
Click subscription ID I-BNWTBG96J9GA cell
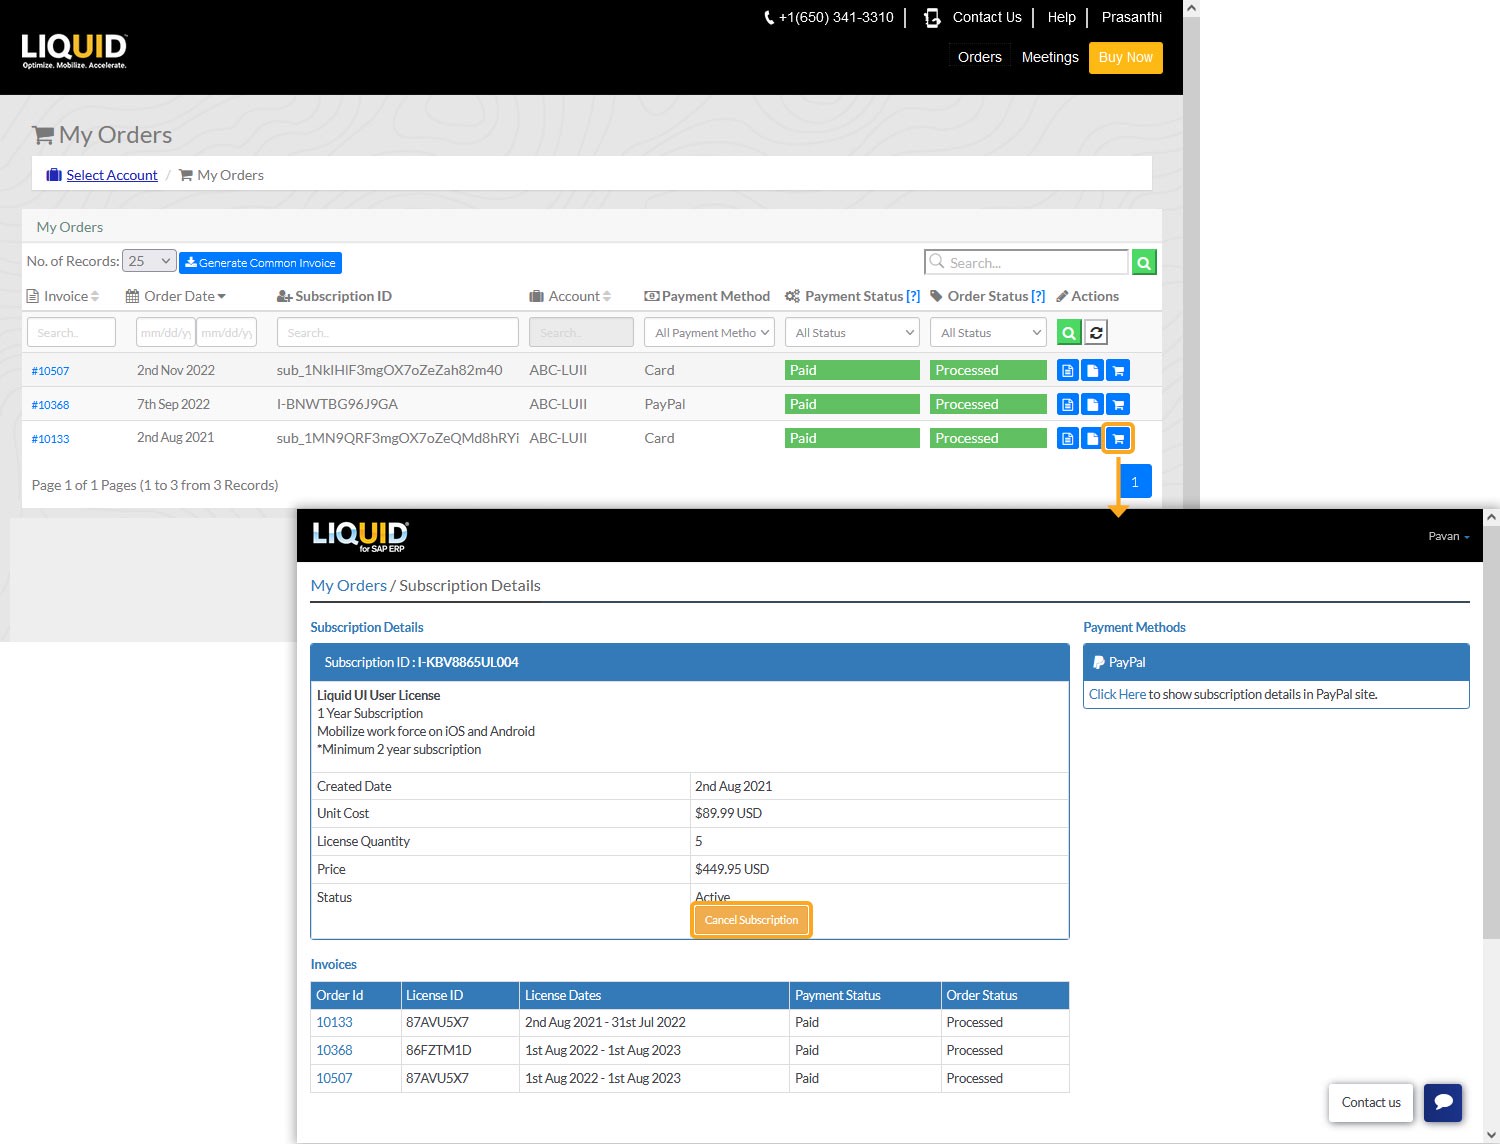[x=337, y=405]
